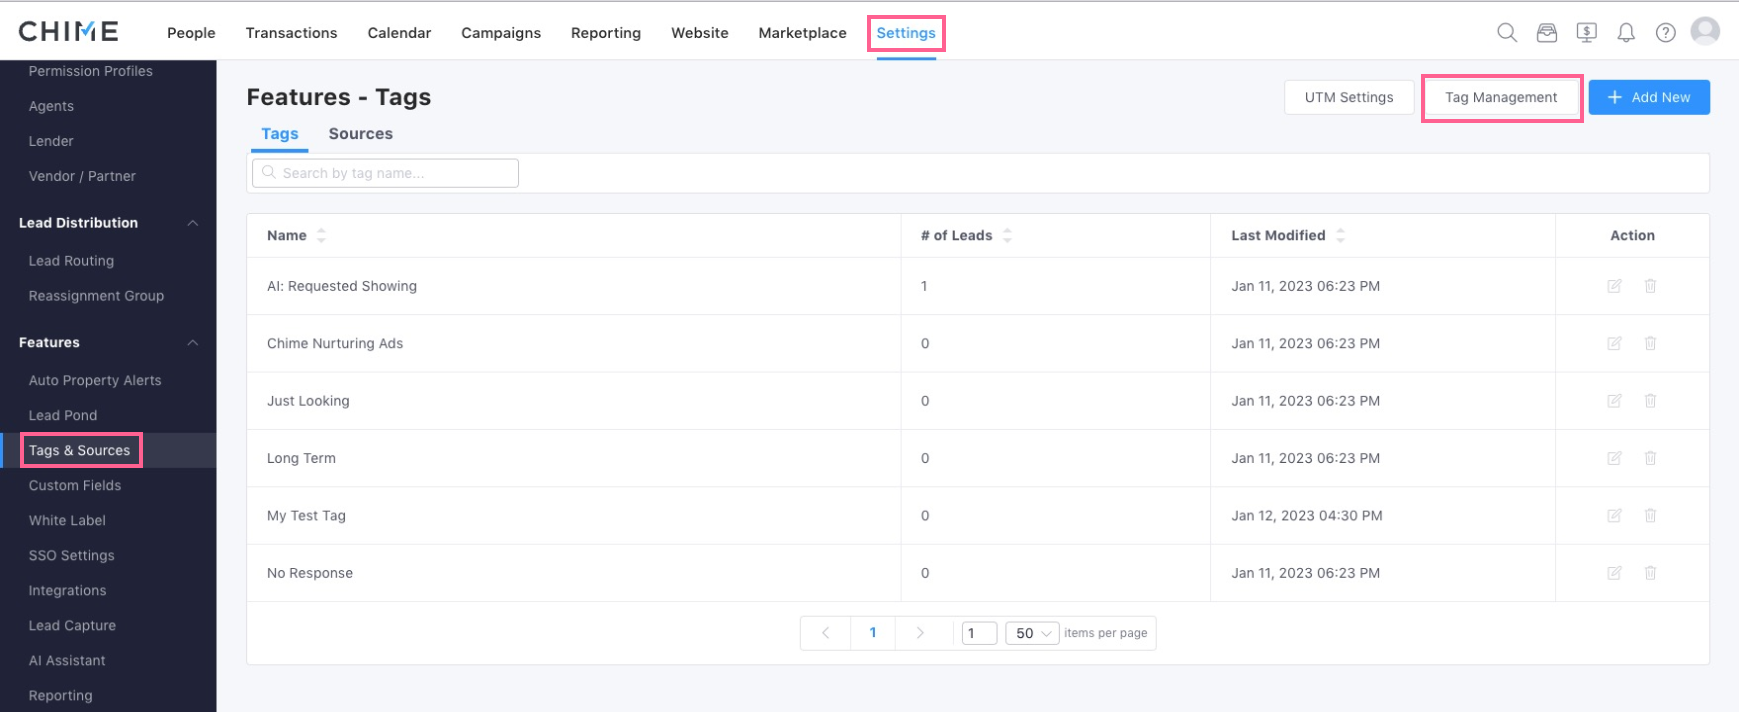1739x712 pixels.
Task: Open the help question mark icon
Action: point(1665,33)
